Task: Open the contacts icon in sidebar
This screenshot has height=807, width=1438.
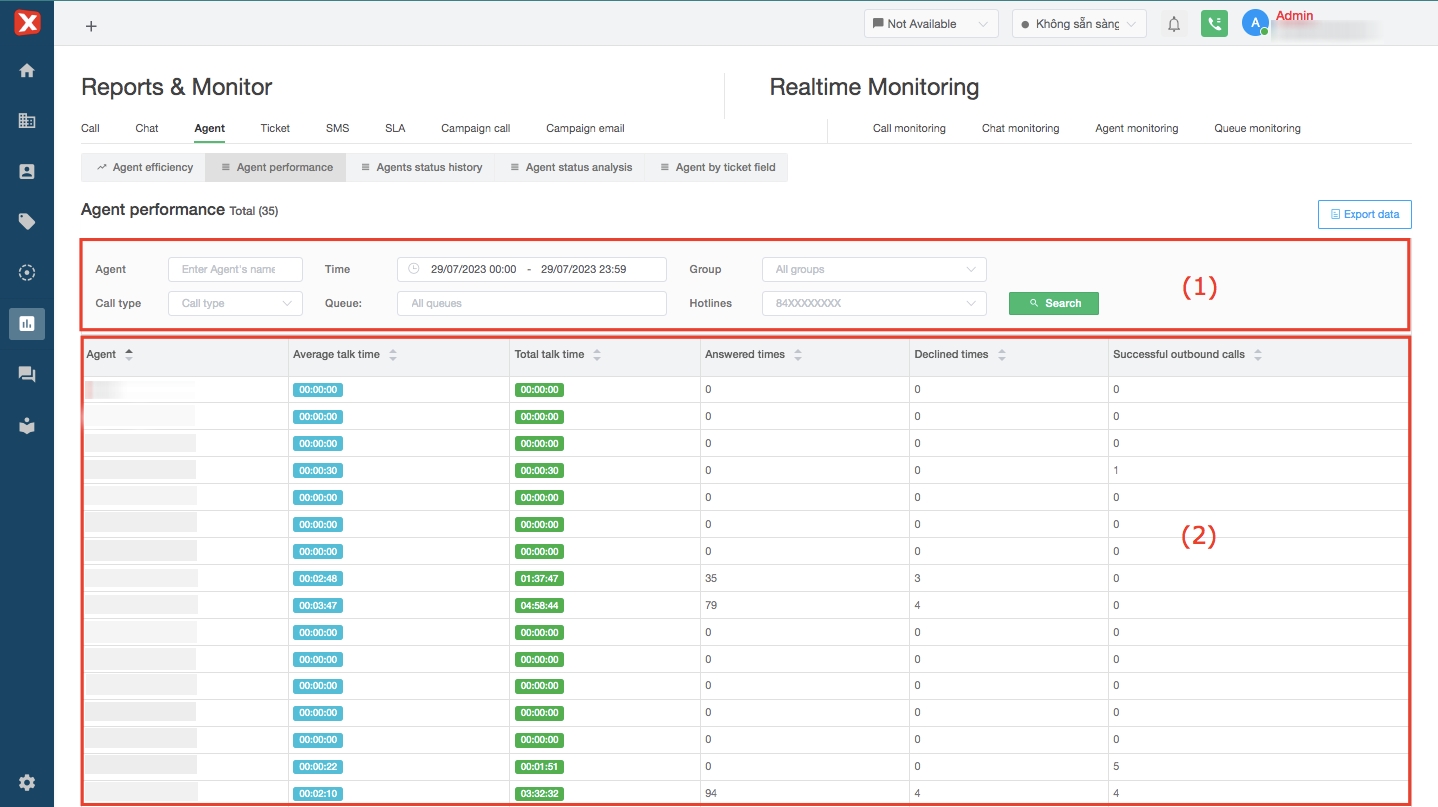Action: (x=27, y=171)
